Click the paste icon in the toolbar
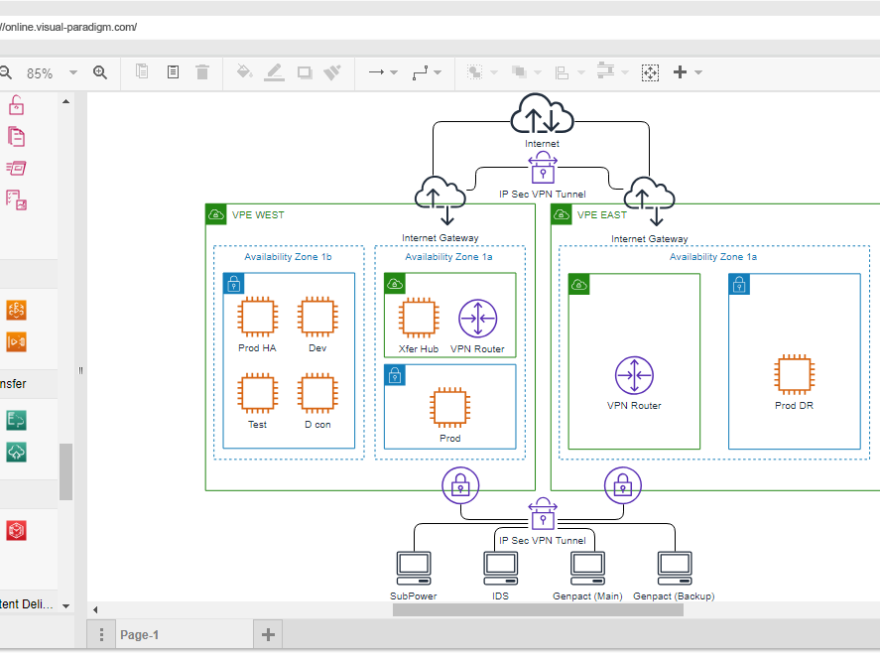Screen dimensions: 880x660 pyautogui.click(x=171, y=72)
